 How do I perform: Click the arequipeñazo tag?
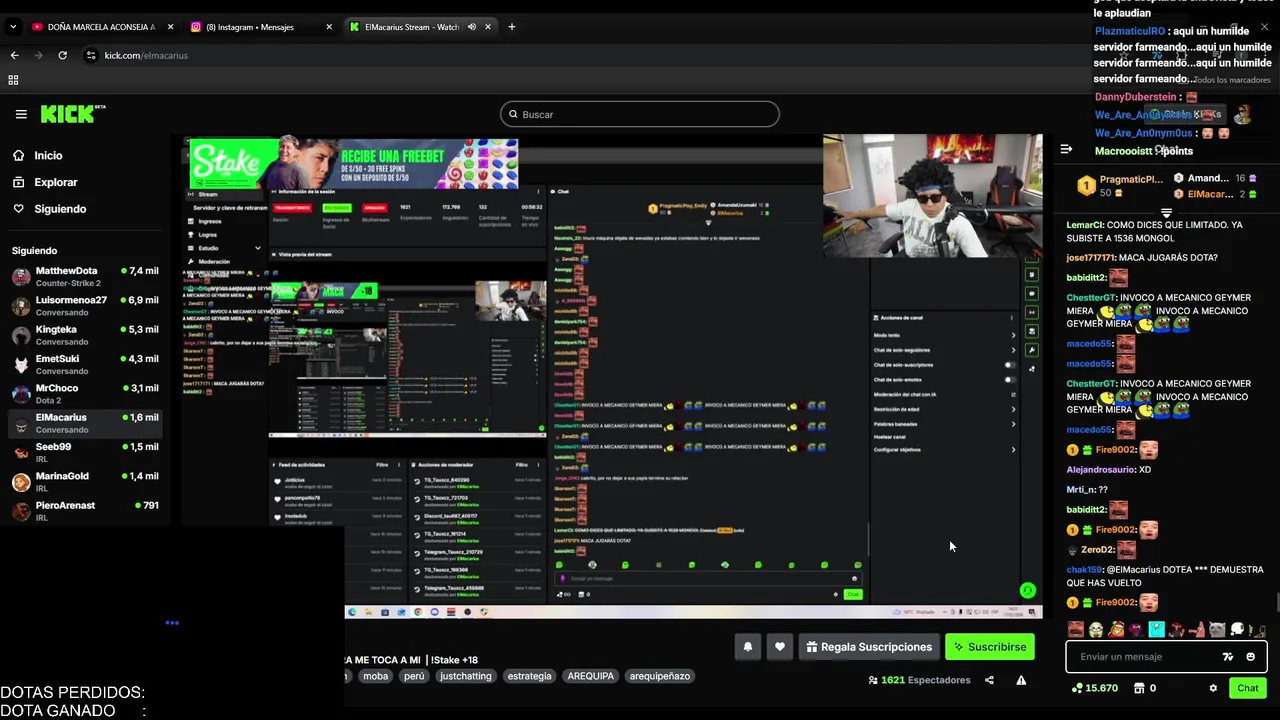point(660,676)
